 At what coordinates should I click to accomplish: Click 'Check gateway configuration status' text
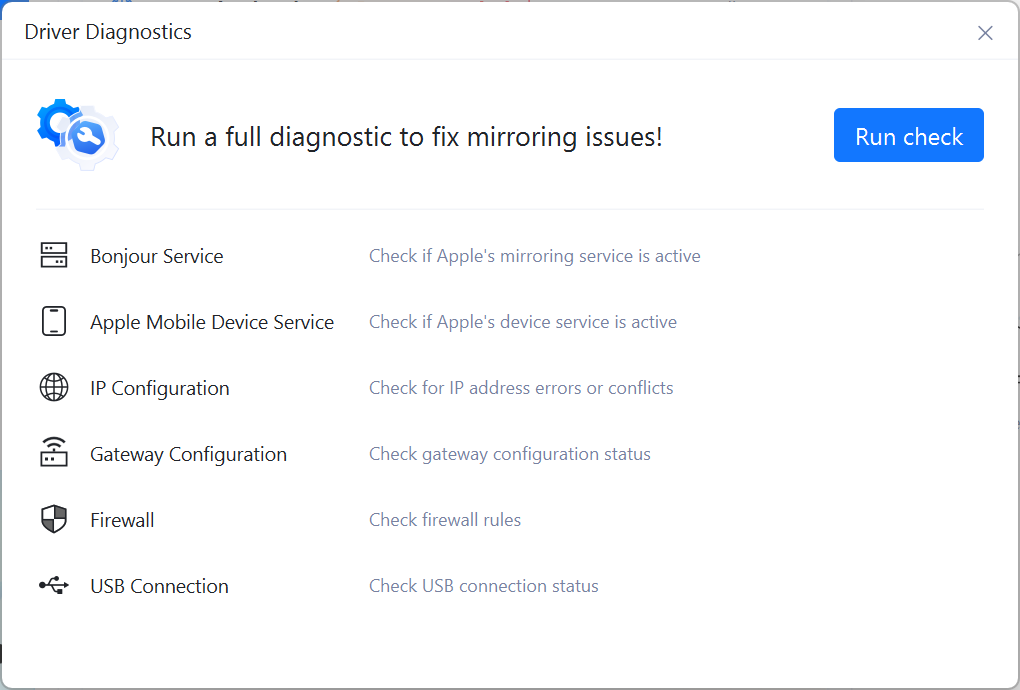(510, 453)
